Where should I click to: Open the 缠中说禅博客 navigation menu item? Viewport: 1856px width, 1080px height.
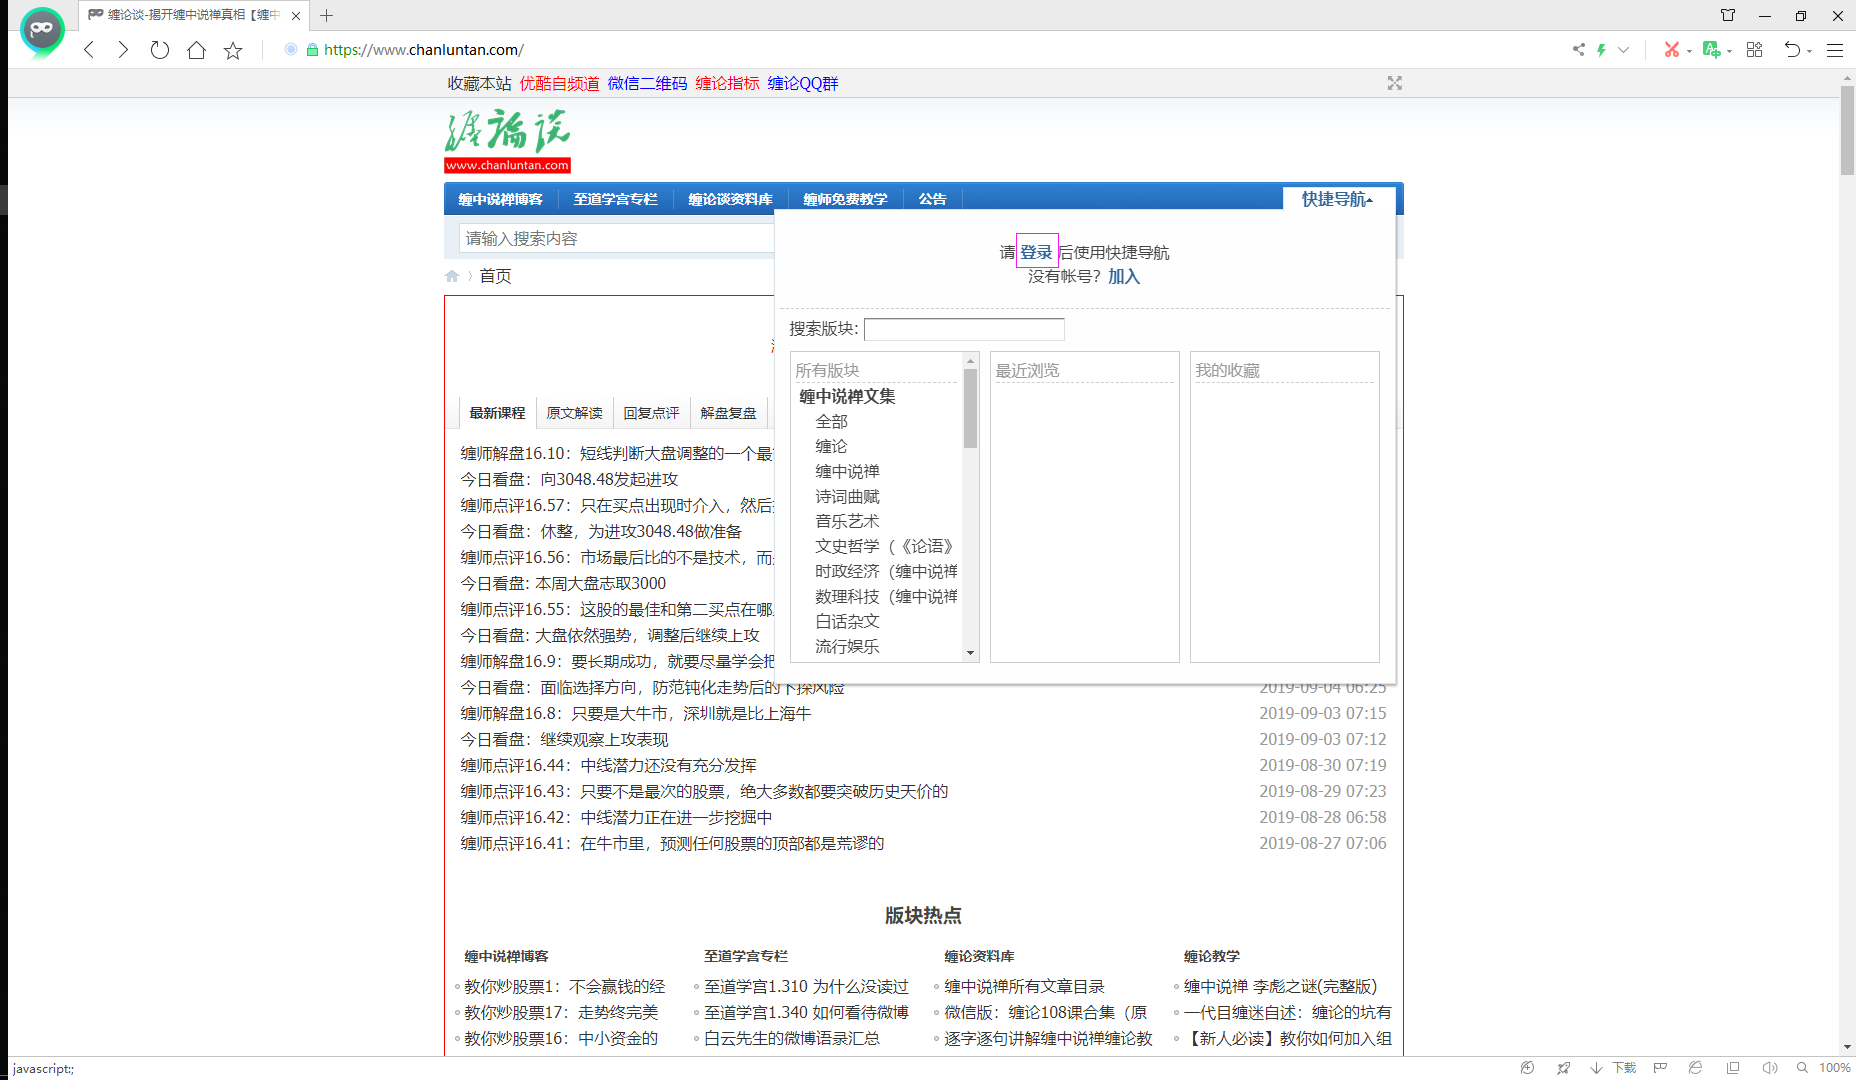pos(500,199)
